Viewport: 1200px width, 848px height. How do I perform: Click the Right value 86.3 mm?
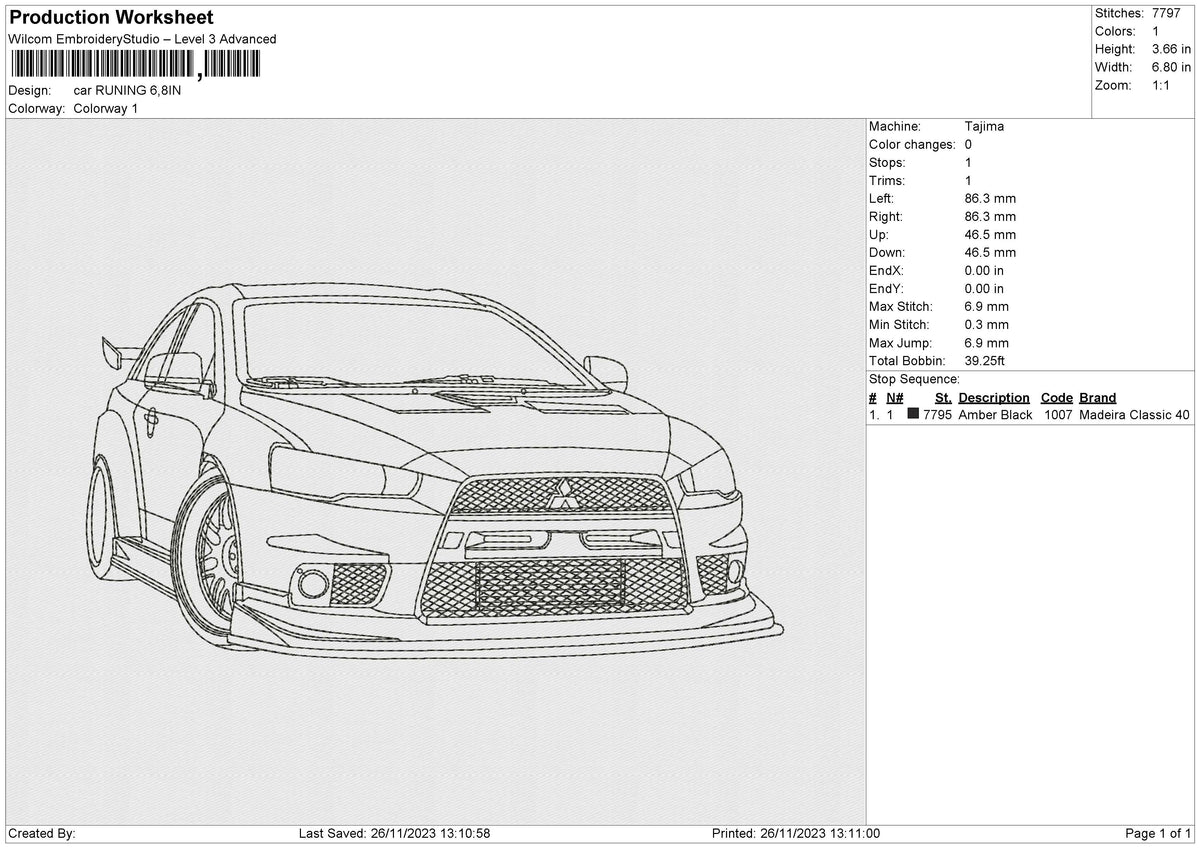point(990,216)
